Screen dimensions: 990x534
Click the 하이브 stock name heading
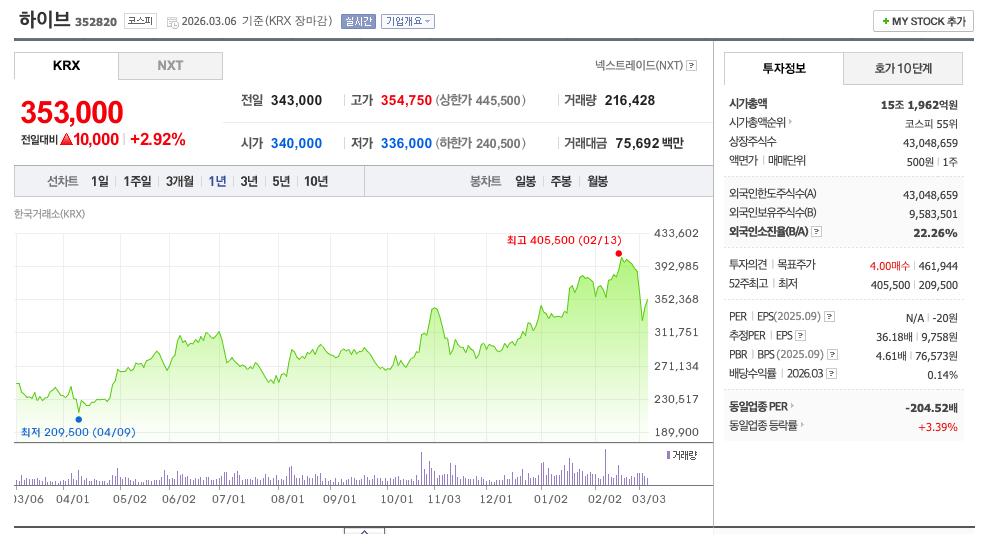pos(44,20)
